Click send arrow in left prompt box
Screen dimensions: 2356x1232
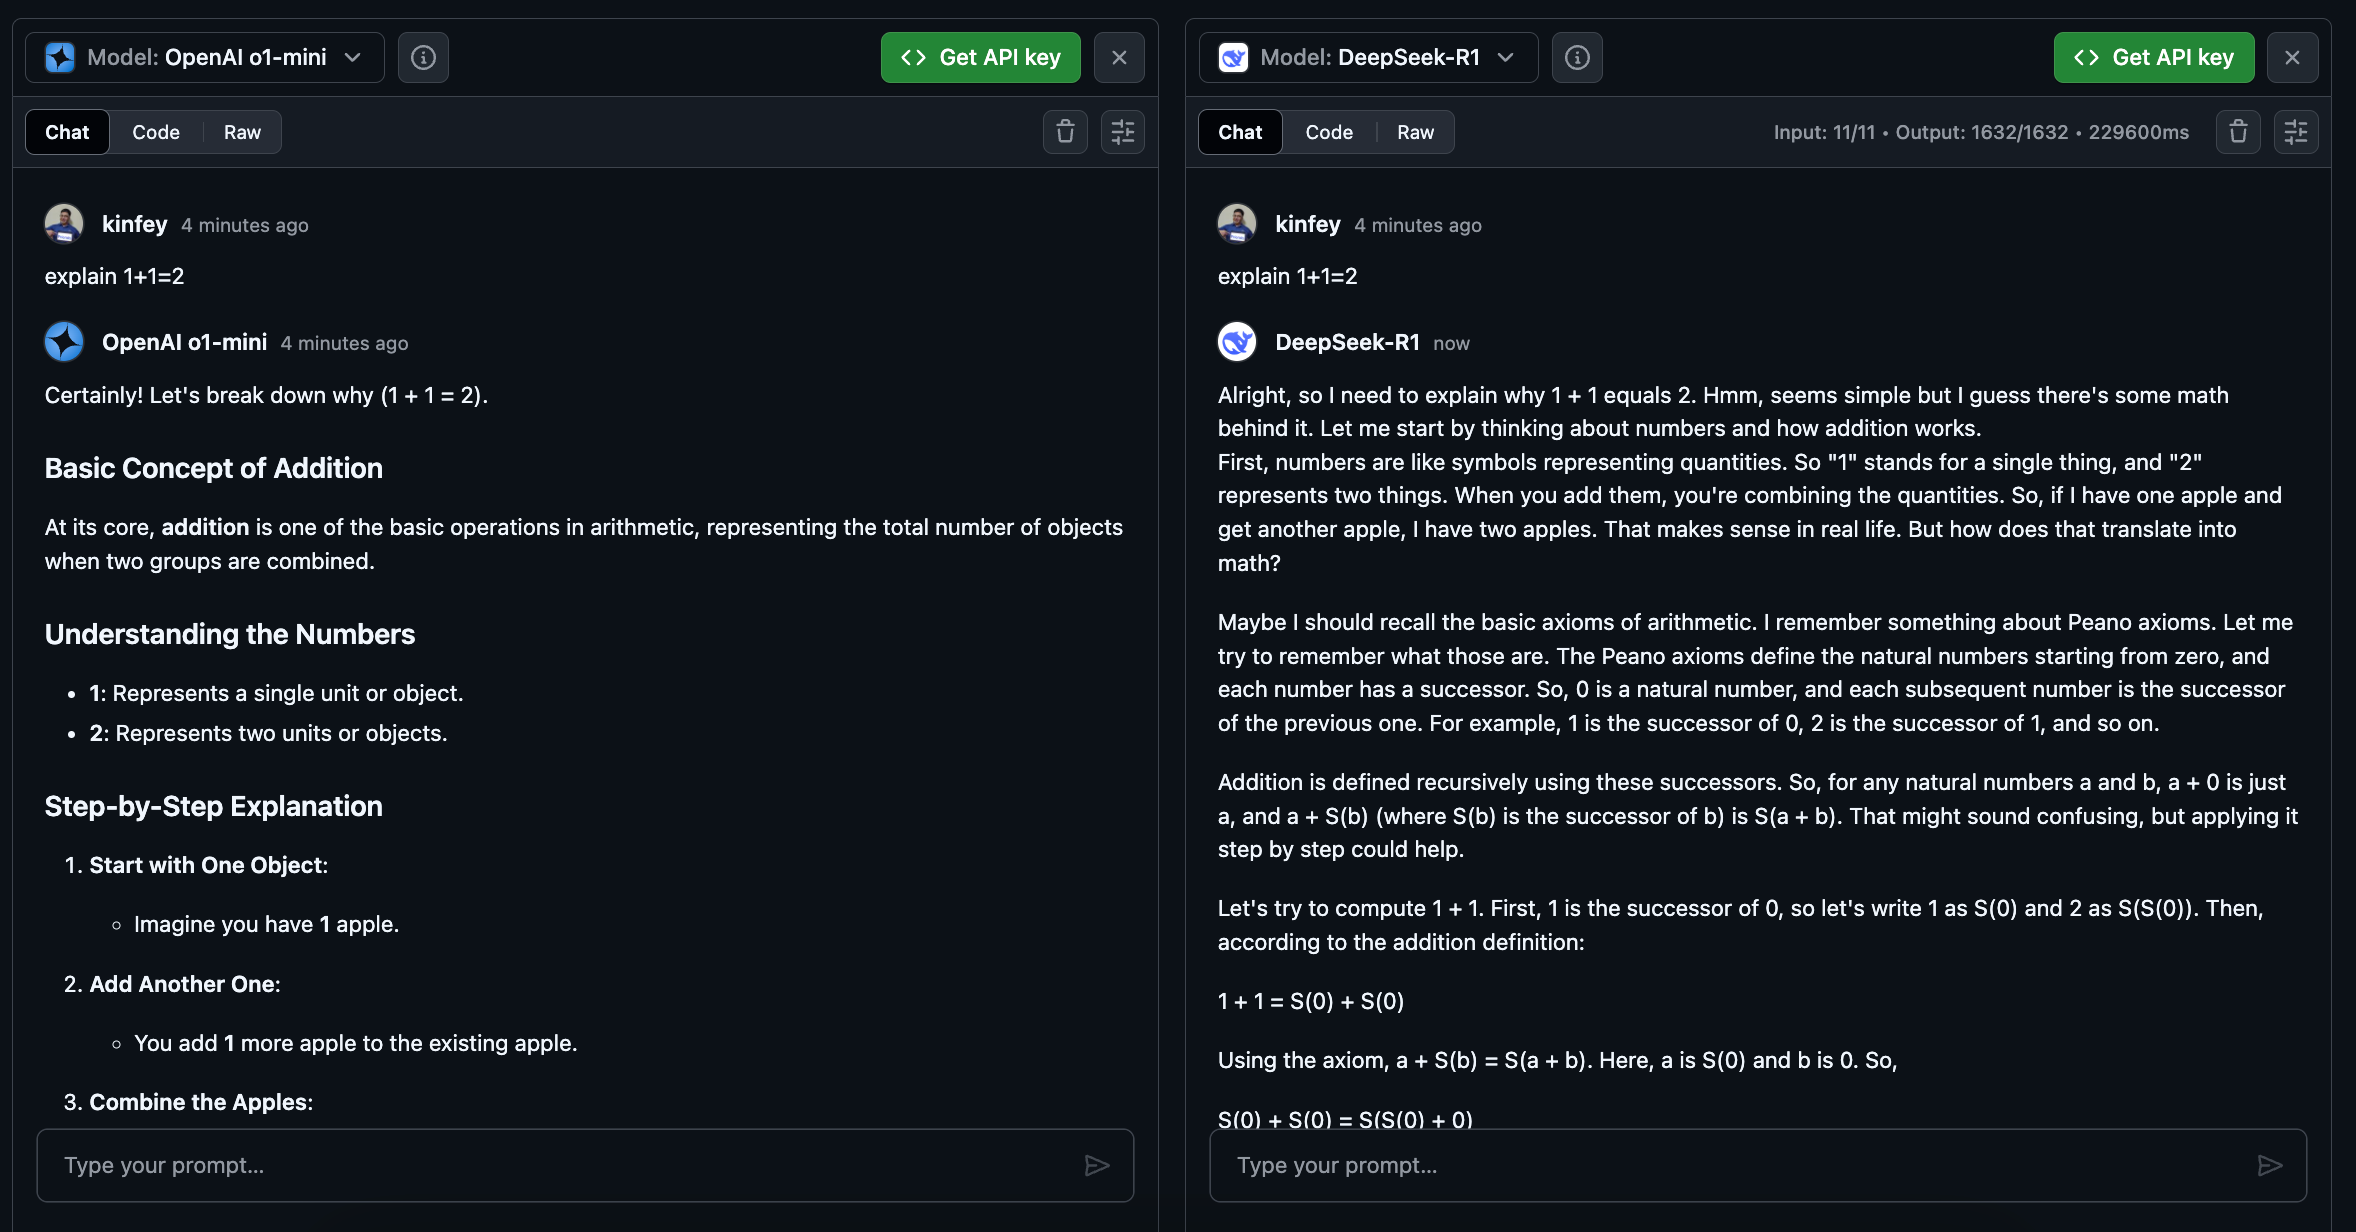click(x=1097, y=1165)
